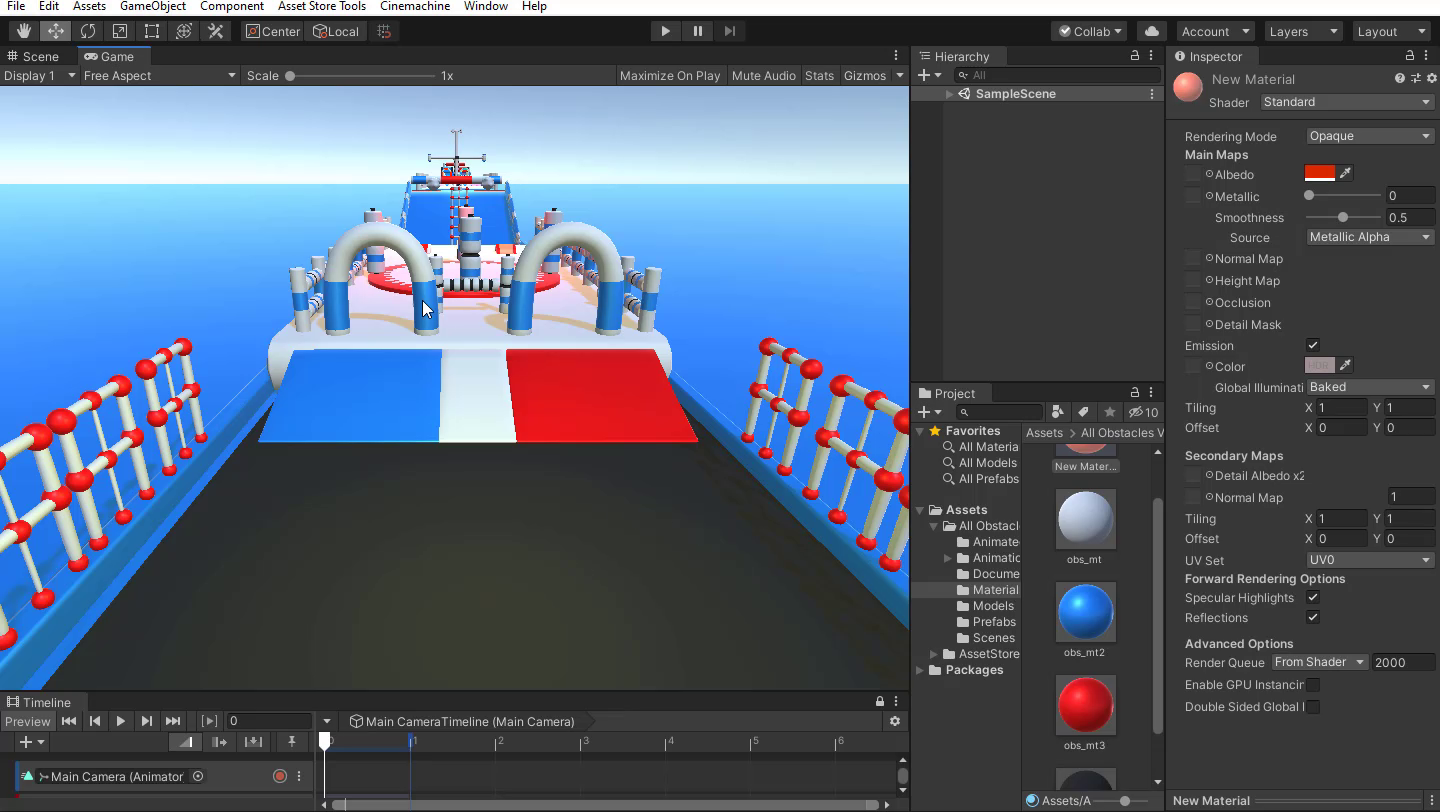Lock the Project panel
Screen dimensions: 1440x812
[x=1134, y=392]
